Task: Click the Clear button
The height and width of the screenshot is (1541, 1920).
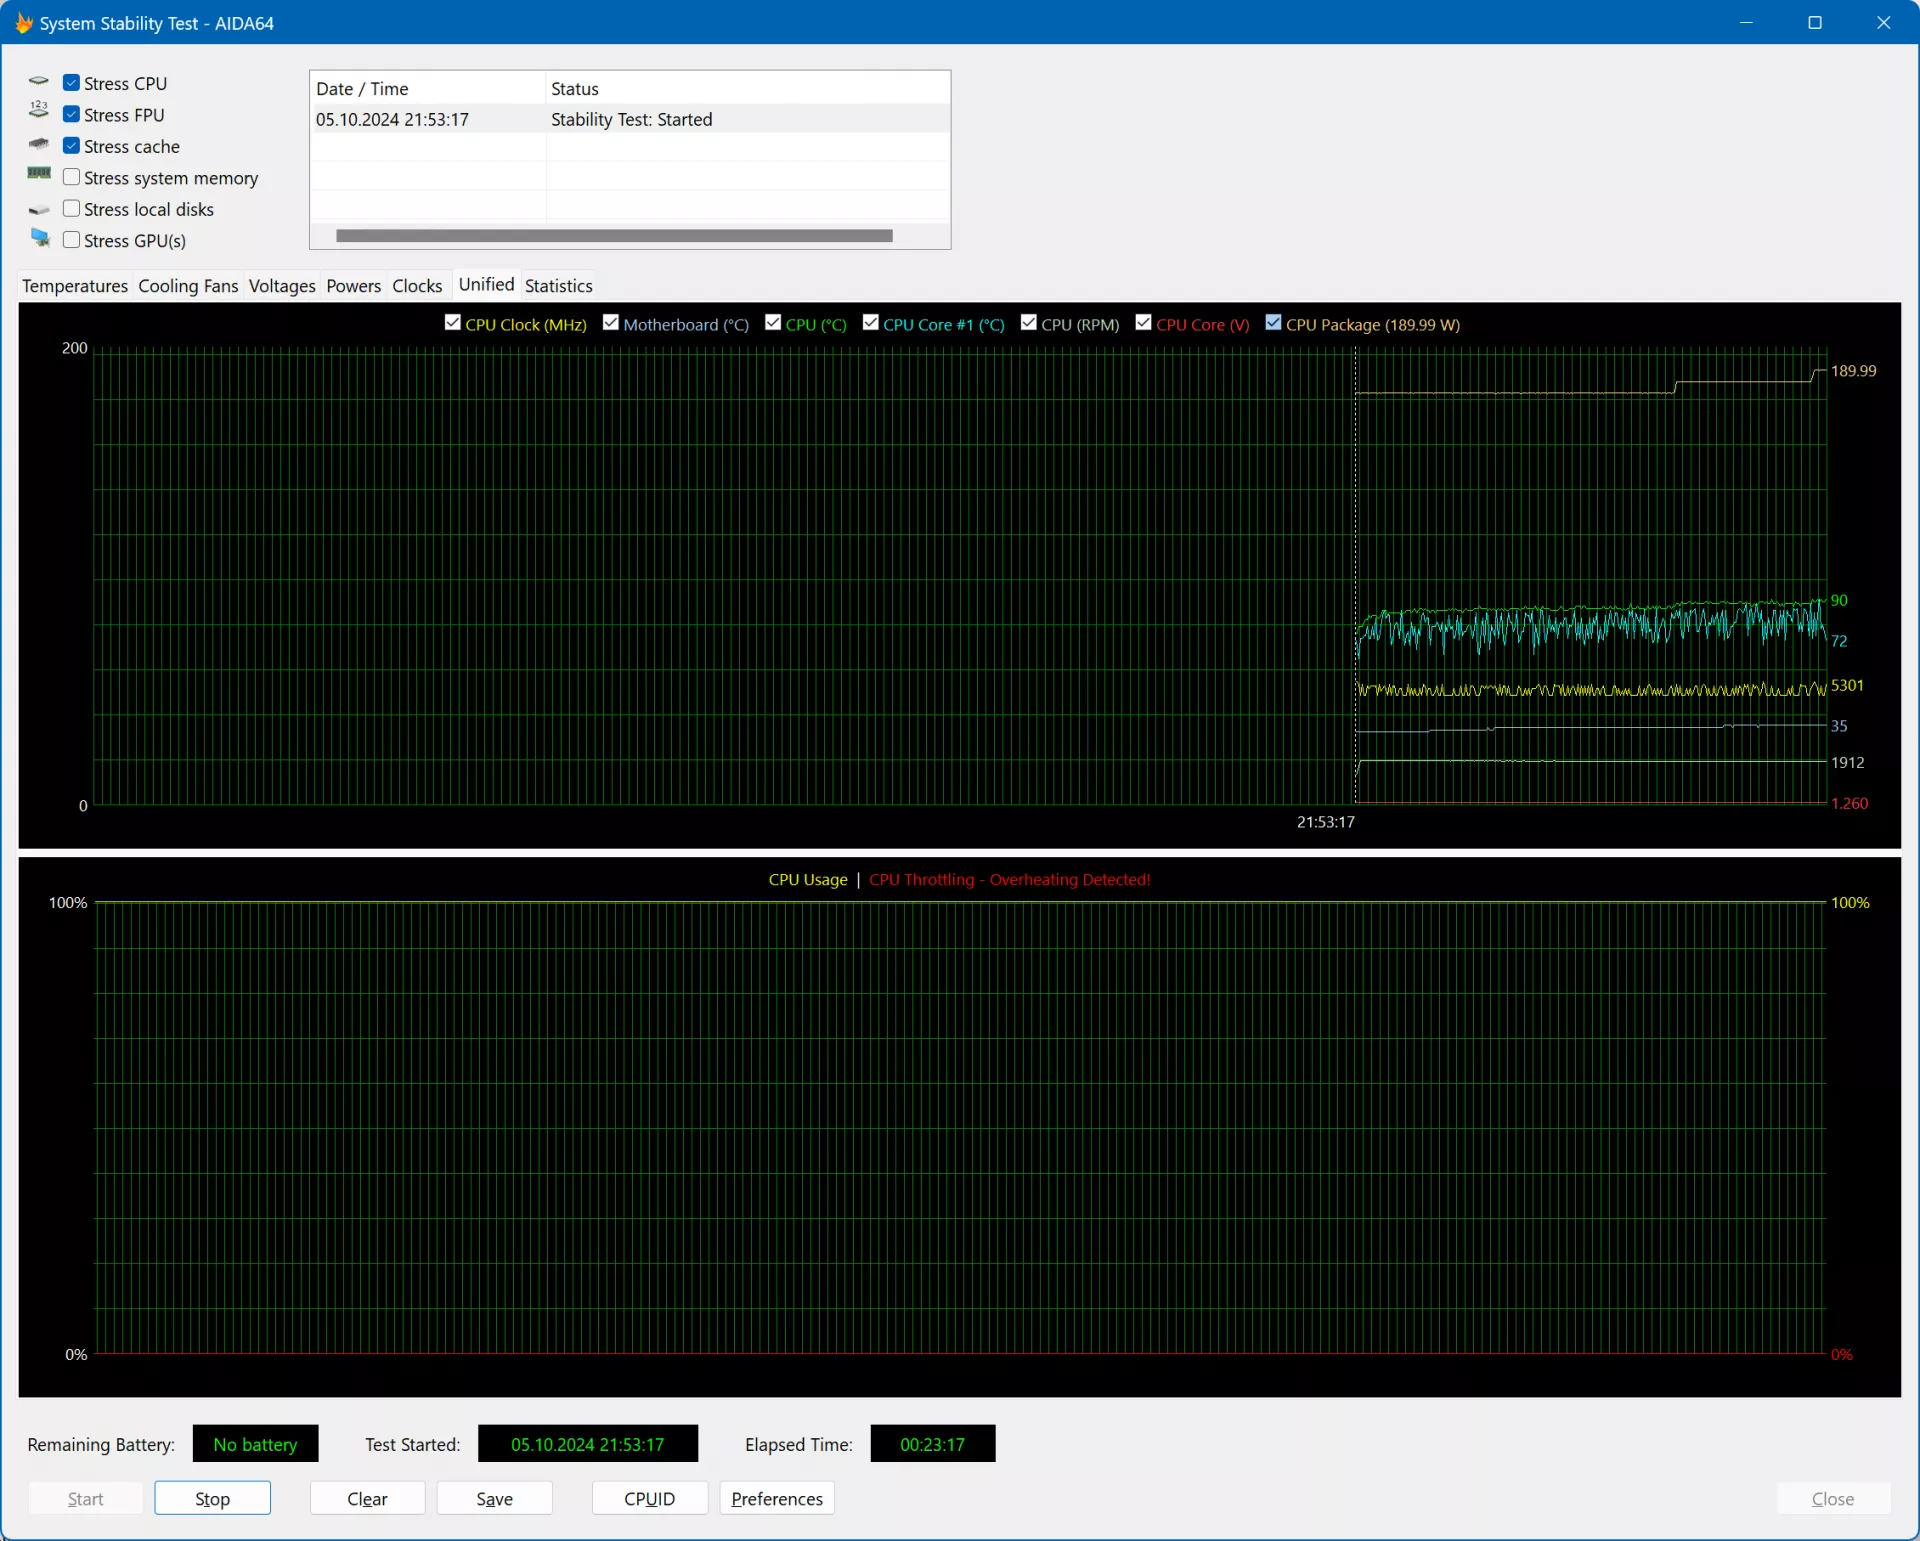Action: [367, 1498]
